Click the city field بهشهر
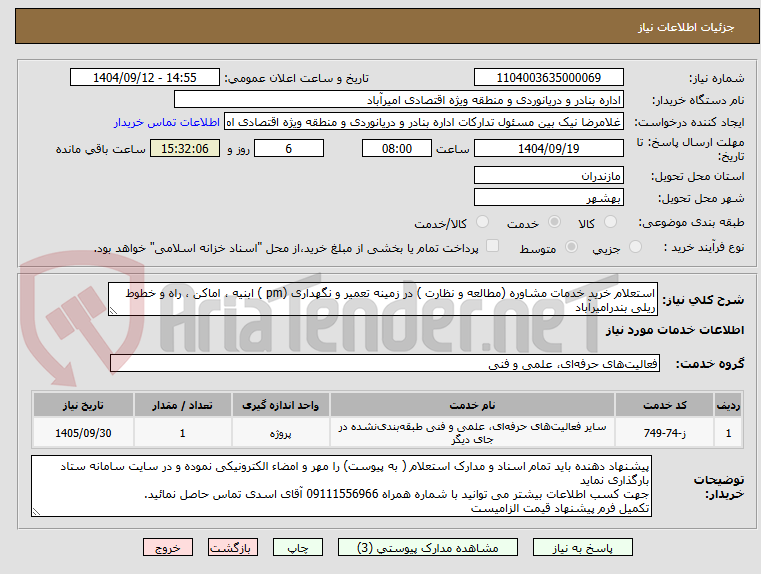The height and width of the screenshot is (574, 761). click(548, 198)
